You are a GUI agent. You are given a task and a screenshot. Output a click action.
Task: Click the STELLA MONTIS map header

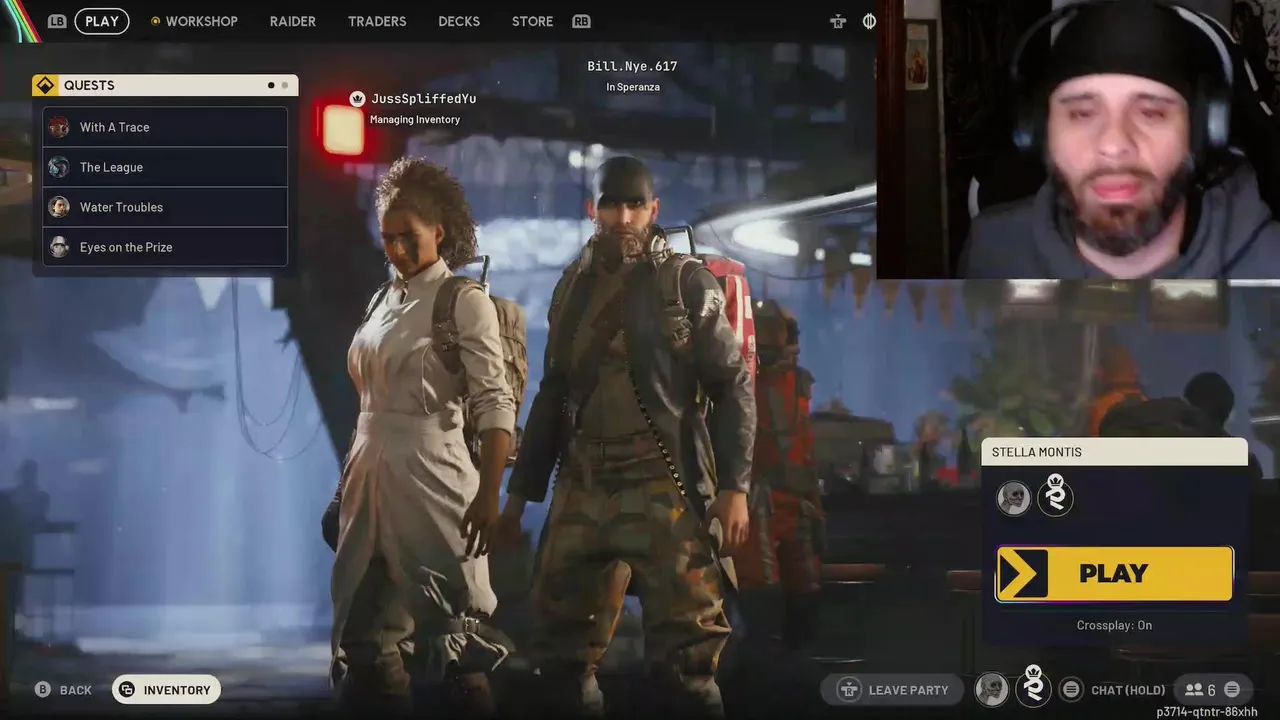pyautogui.click(x=1114, y=452)
